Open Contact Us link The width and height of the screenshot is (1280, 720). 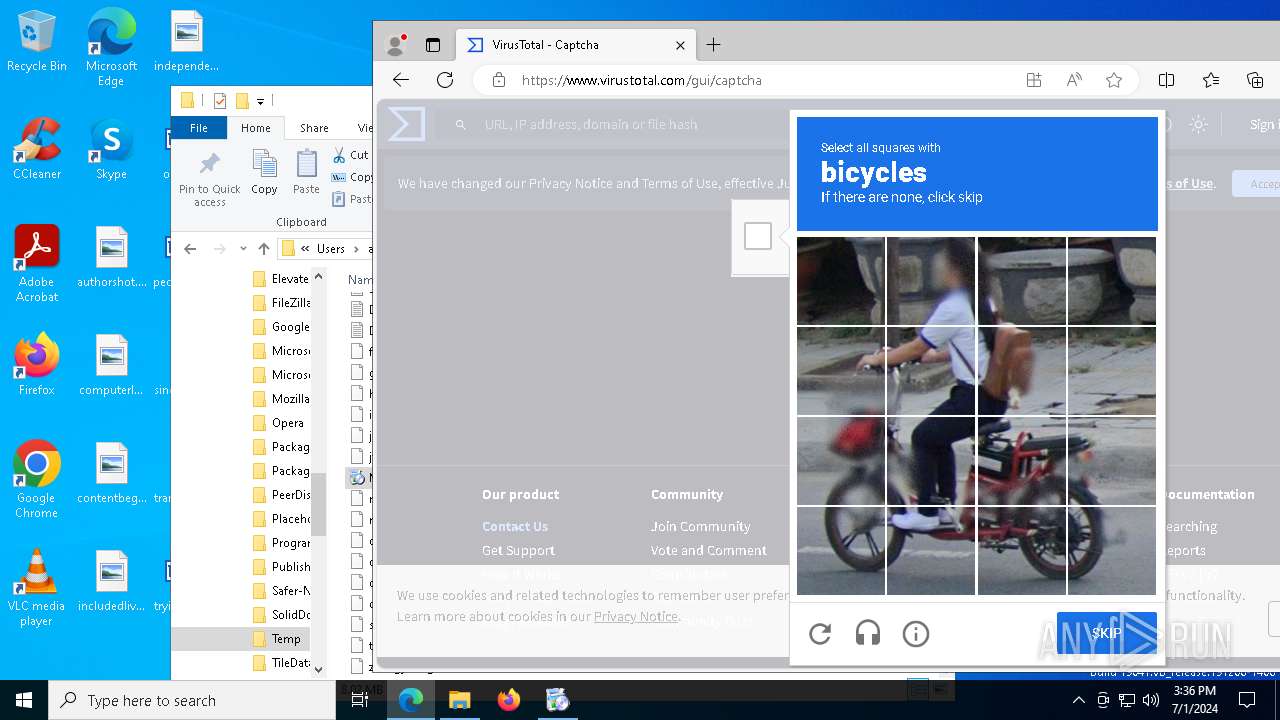pyautogui.click(x=515, y=526)
